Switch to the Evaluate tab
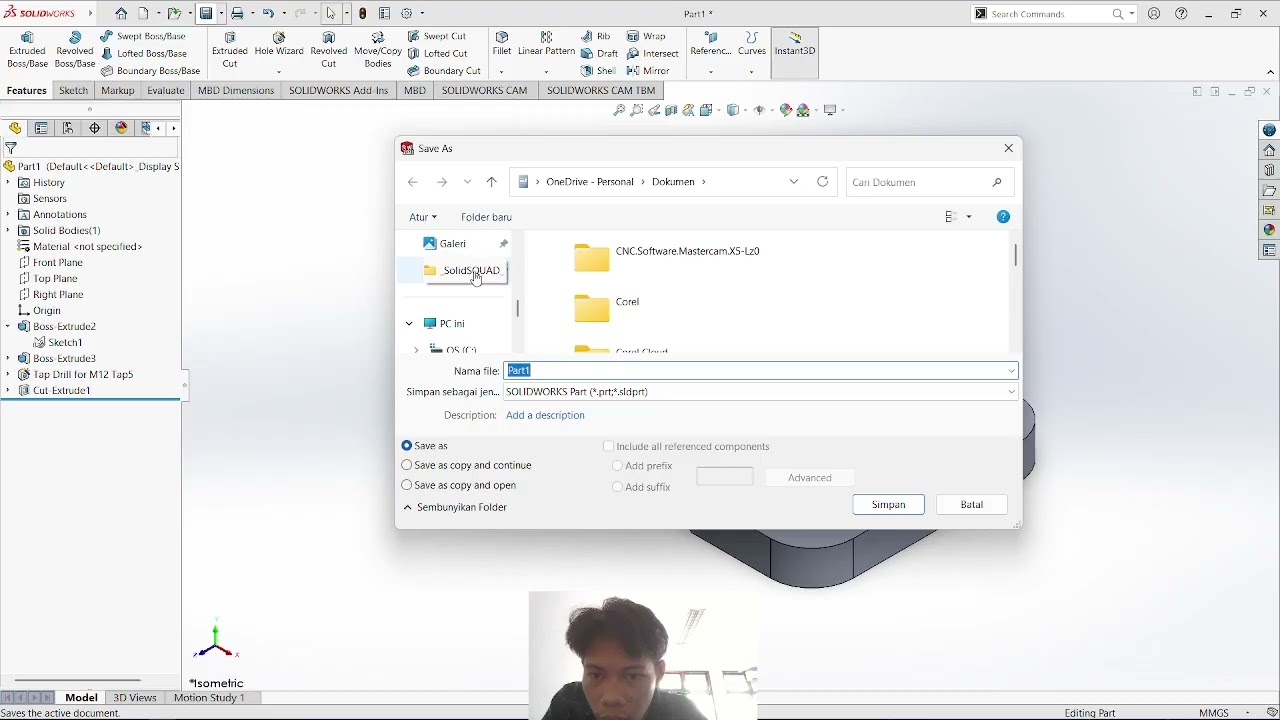The image size is (1280, 720). pos(166,90)
